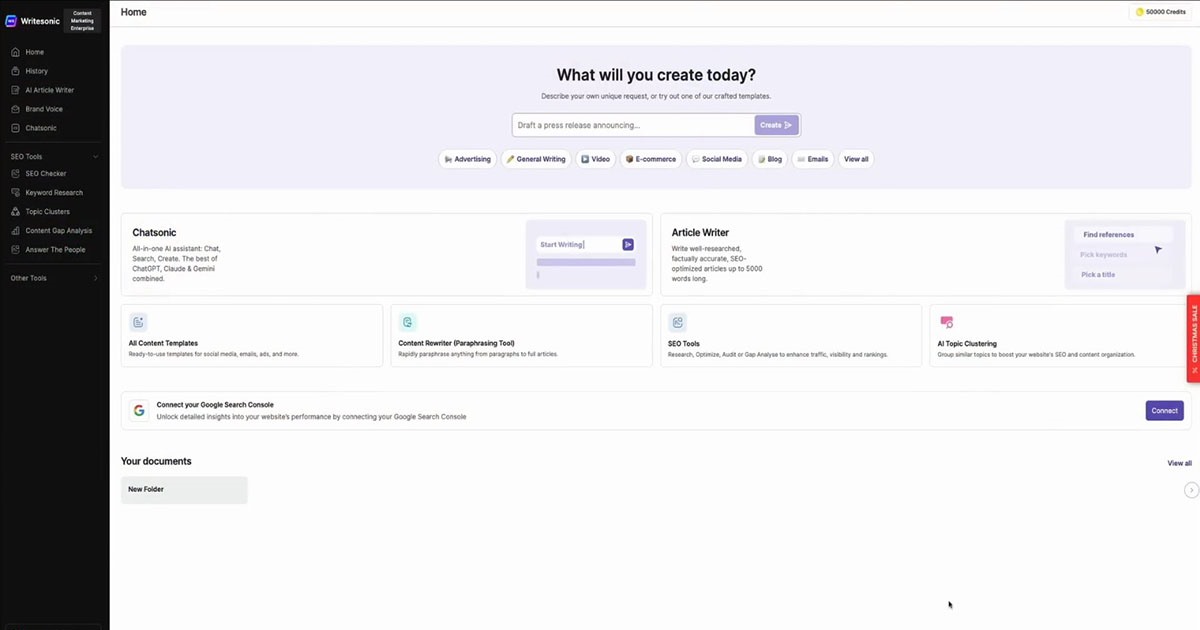Click the Writesonic logo icon

[12, 20]
